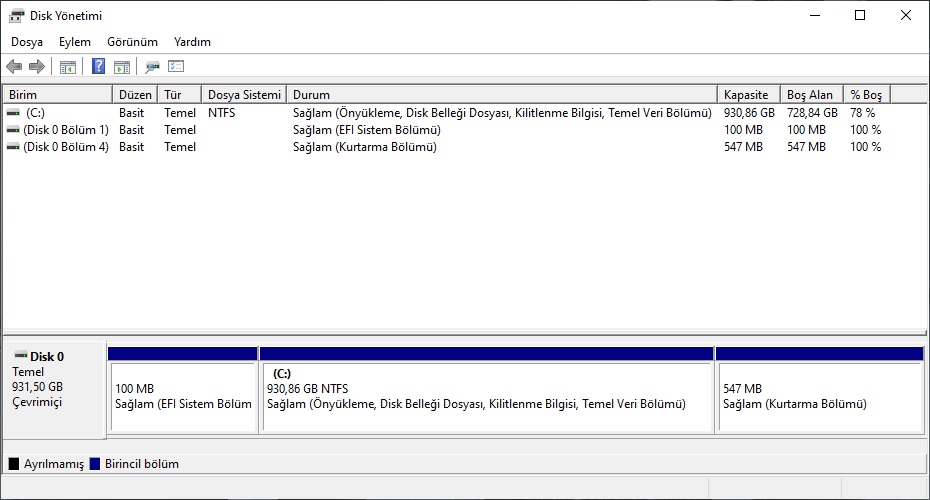This screenshot has height=500, width=930.
Task: Select the 100 MB EFI partition block
Action: [183, 390]
